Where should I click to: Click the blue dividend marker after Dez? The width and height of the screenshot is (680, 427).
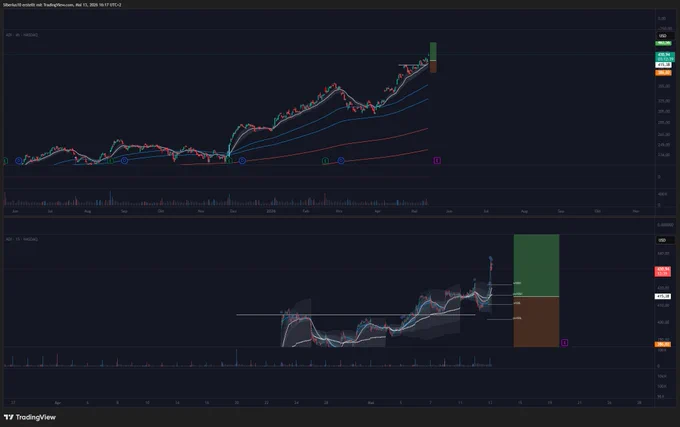click(x=242, y=160)
